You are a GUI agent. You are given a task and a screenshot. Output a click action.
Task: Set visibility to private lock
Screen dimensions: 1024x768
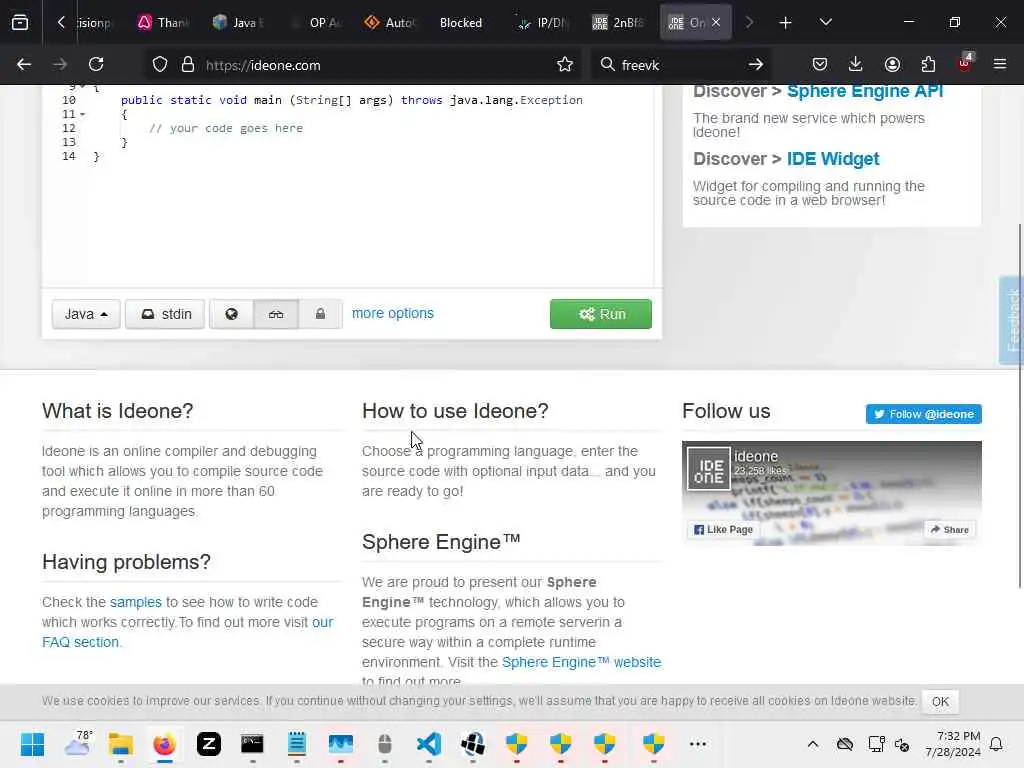320,314
